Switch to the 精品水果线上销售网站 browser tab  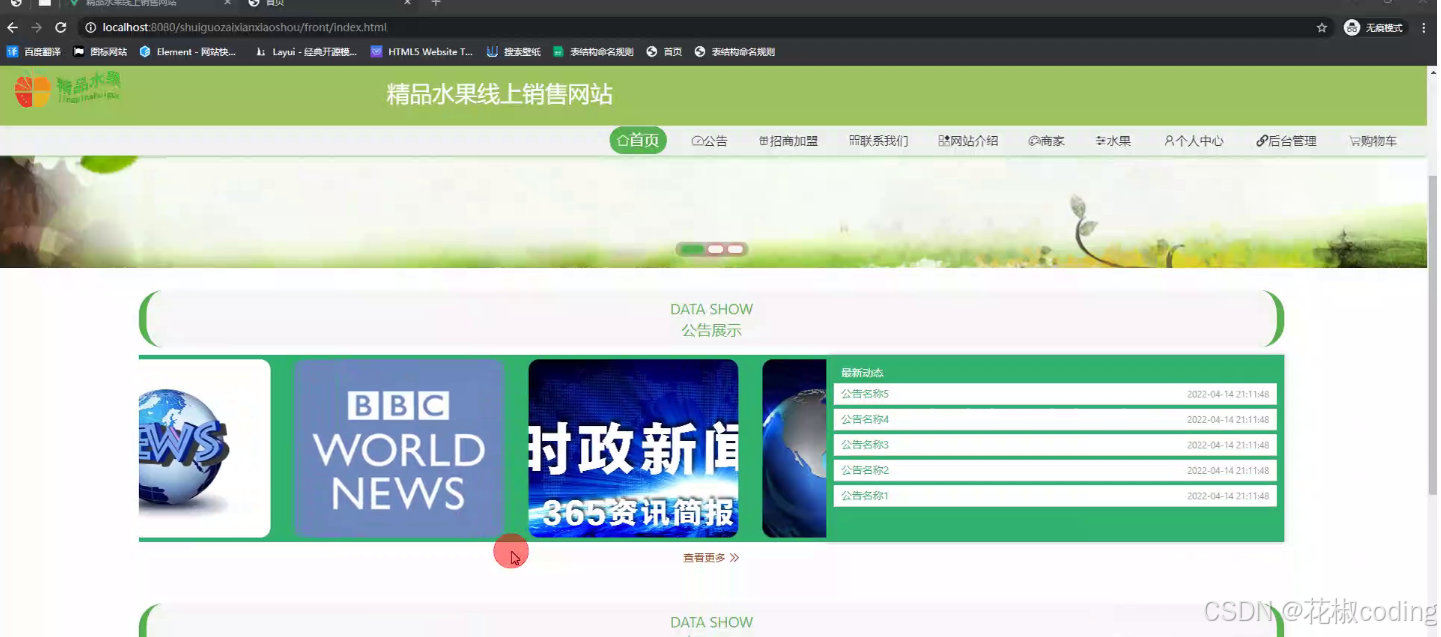pos(148,3)
